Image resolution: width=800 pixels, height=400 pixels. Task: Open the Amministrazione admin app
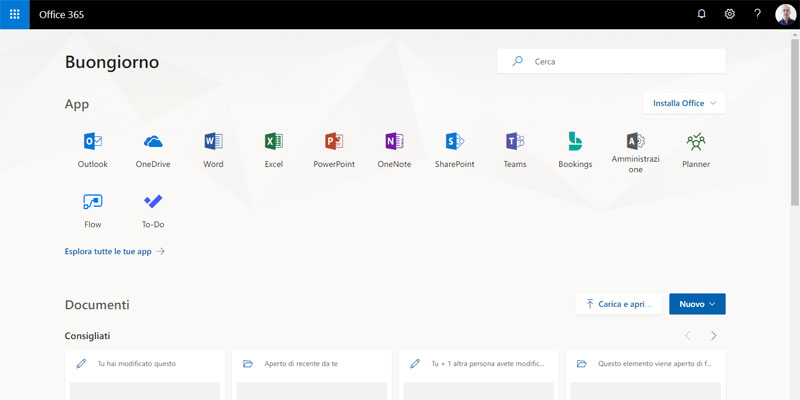pyautogui.click(x=635, y=152)
